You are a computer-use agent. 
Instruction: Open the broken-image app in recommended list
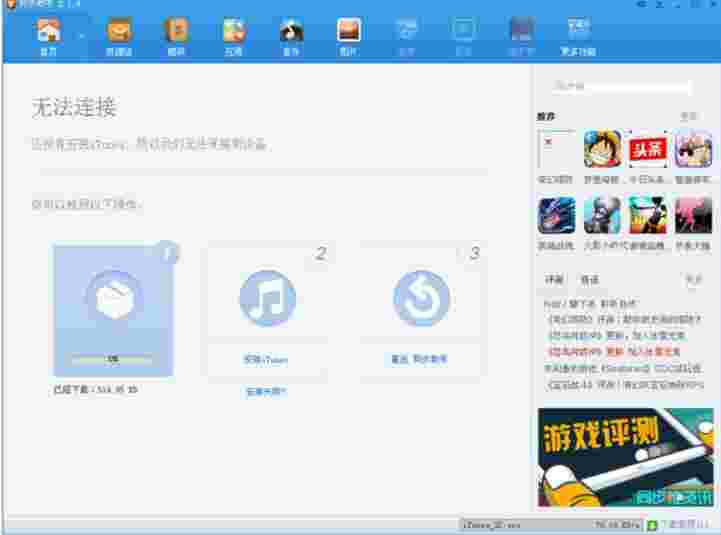click(556, 150)
